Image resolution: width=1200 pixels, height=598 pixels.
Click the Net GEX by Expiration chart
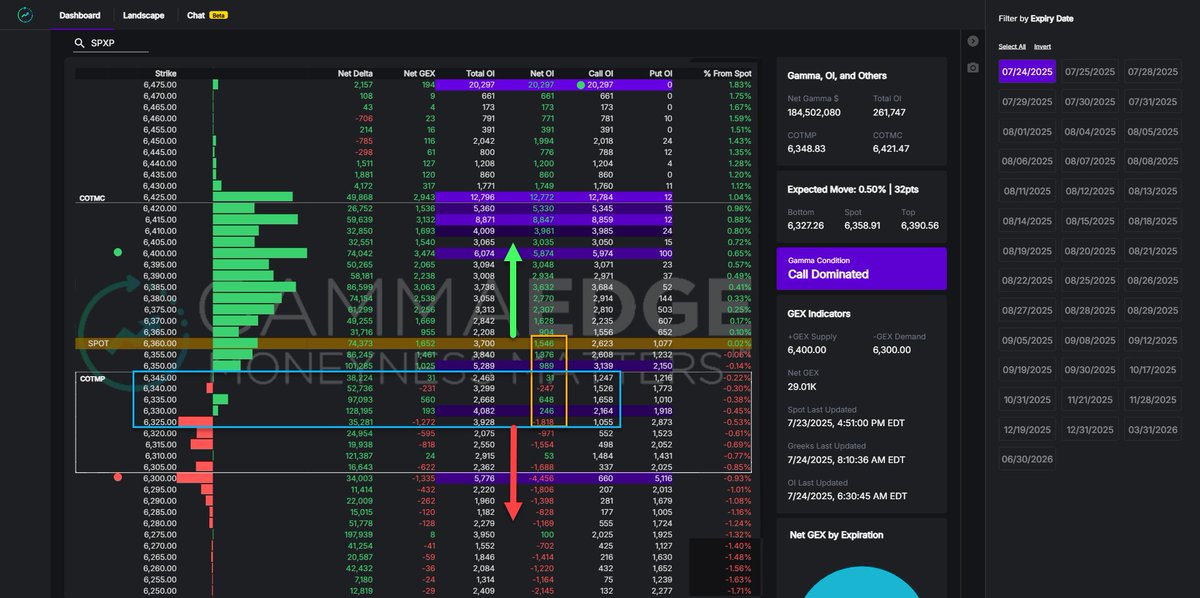click(861, 582)
